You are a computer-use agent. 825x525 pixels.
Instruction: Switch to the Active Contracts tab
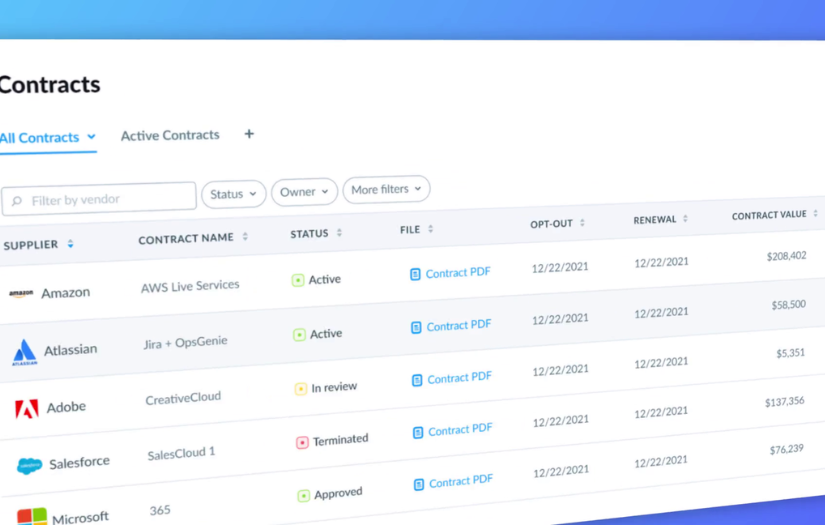coord(170,136)
